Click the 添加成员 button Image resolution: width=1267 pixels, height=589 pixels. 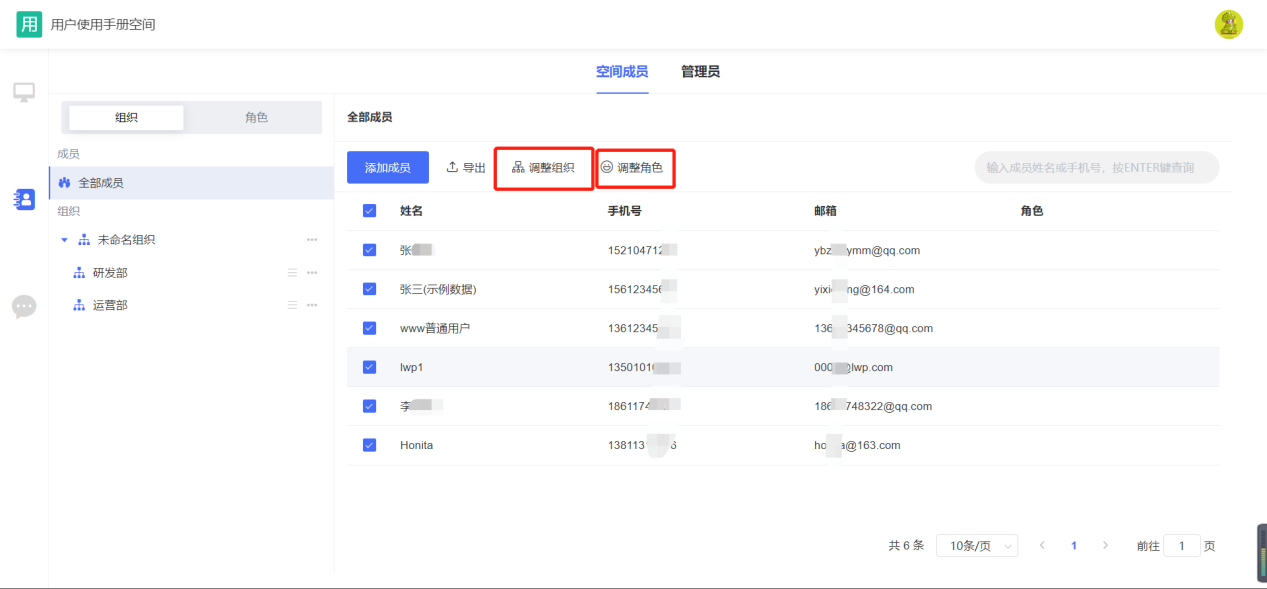pyautogui.click(x=388, y=168)
